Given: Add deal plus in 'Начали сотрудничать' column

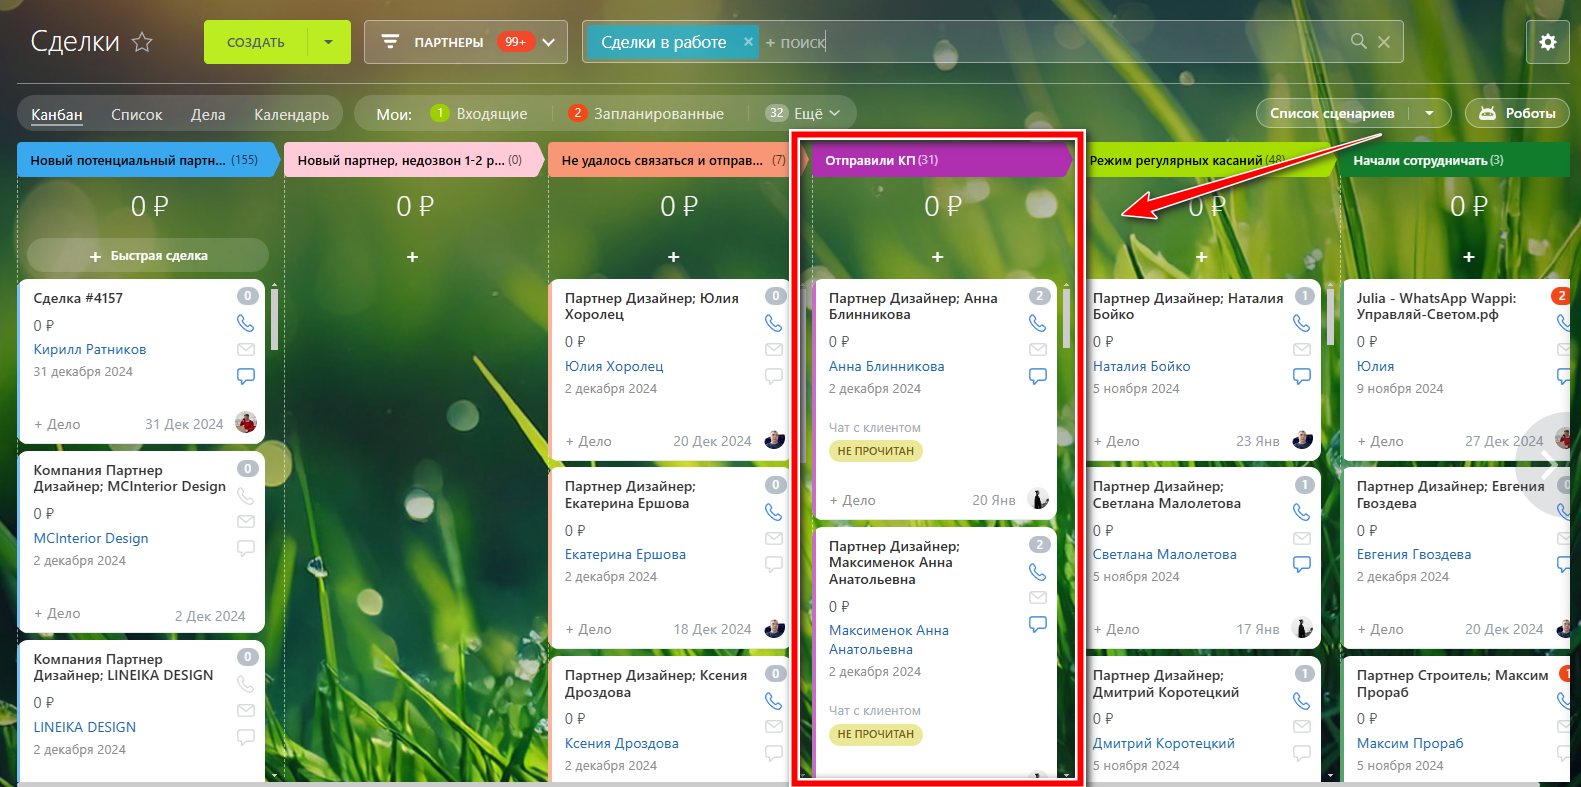Looking at the screenshot, I should [x=1468, y=257].
